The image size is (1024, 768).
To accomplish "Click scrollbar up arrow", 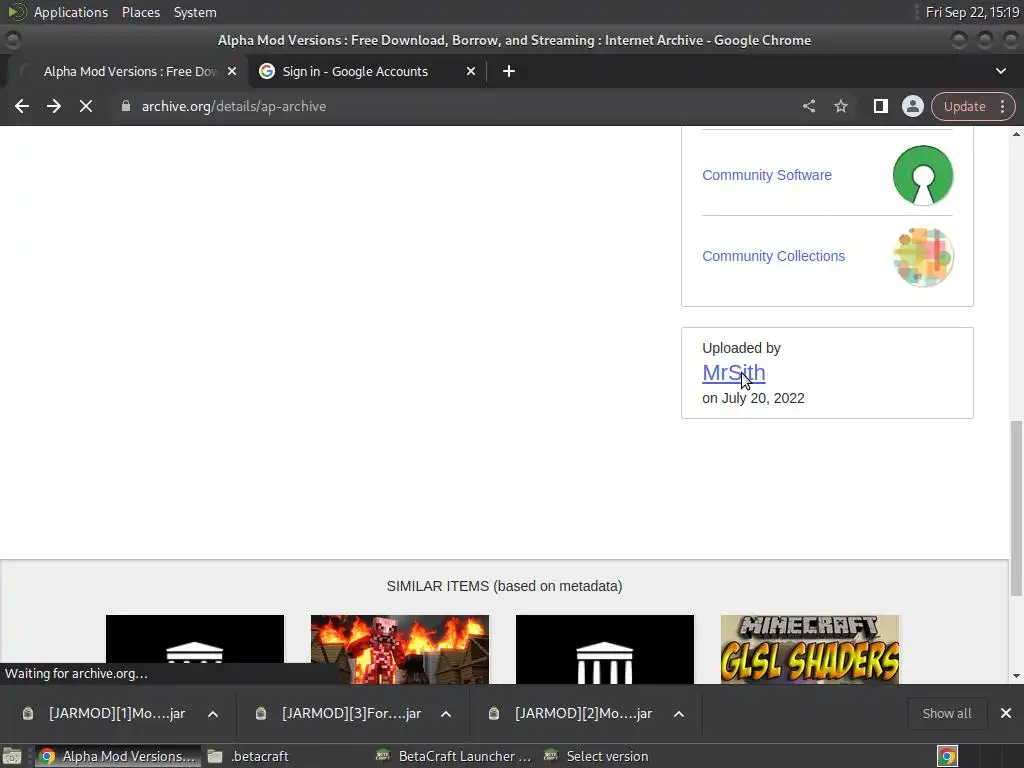I will [1016, 134].
